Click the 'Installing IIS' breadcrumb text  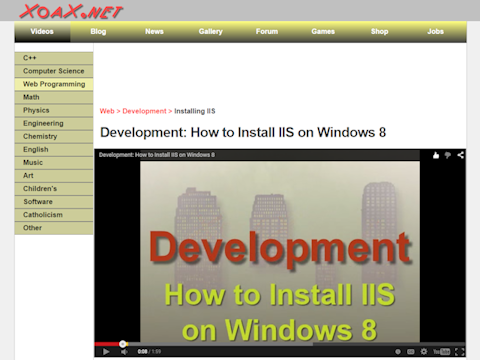click(x=195, y=111)
